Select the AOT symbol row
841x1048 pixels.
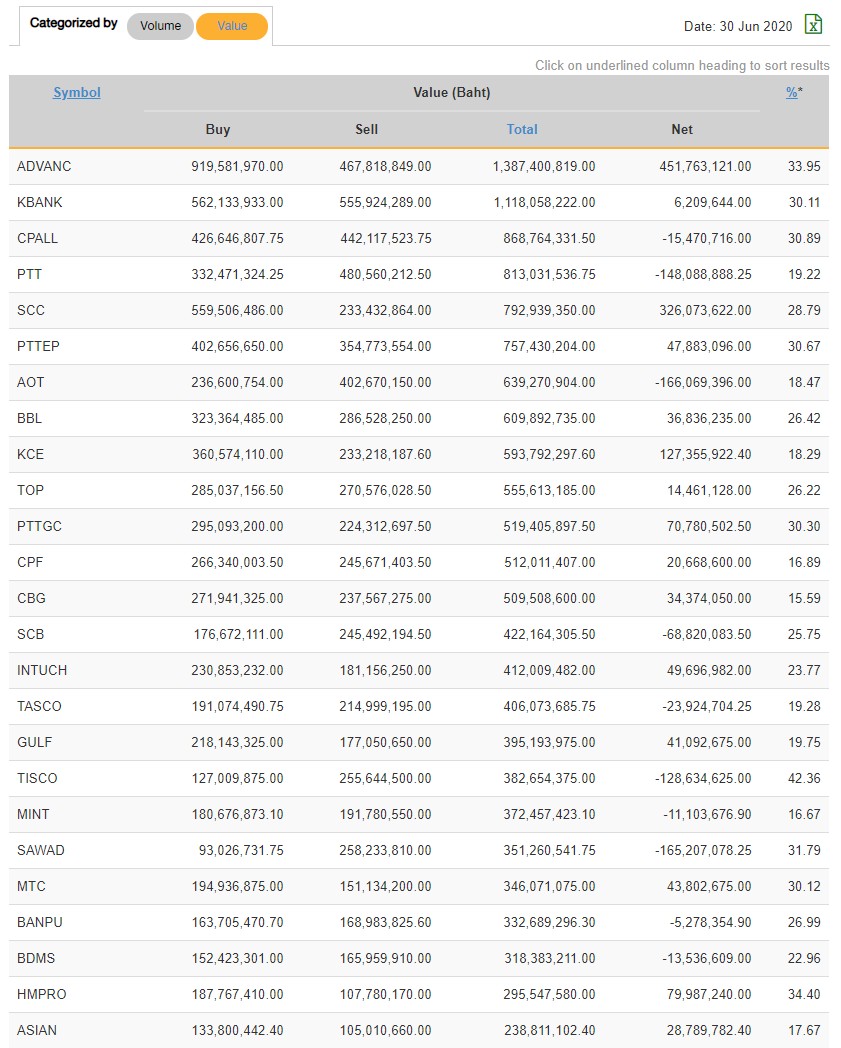31,382
